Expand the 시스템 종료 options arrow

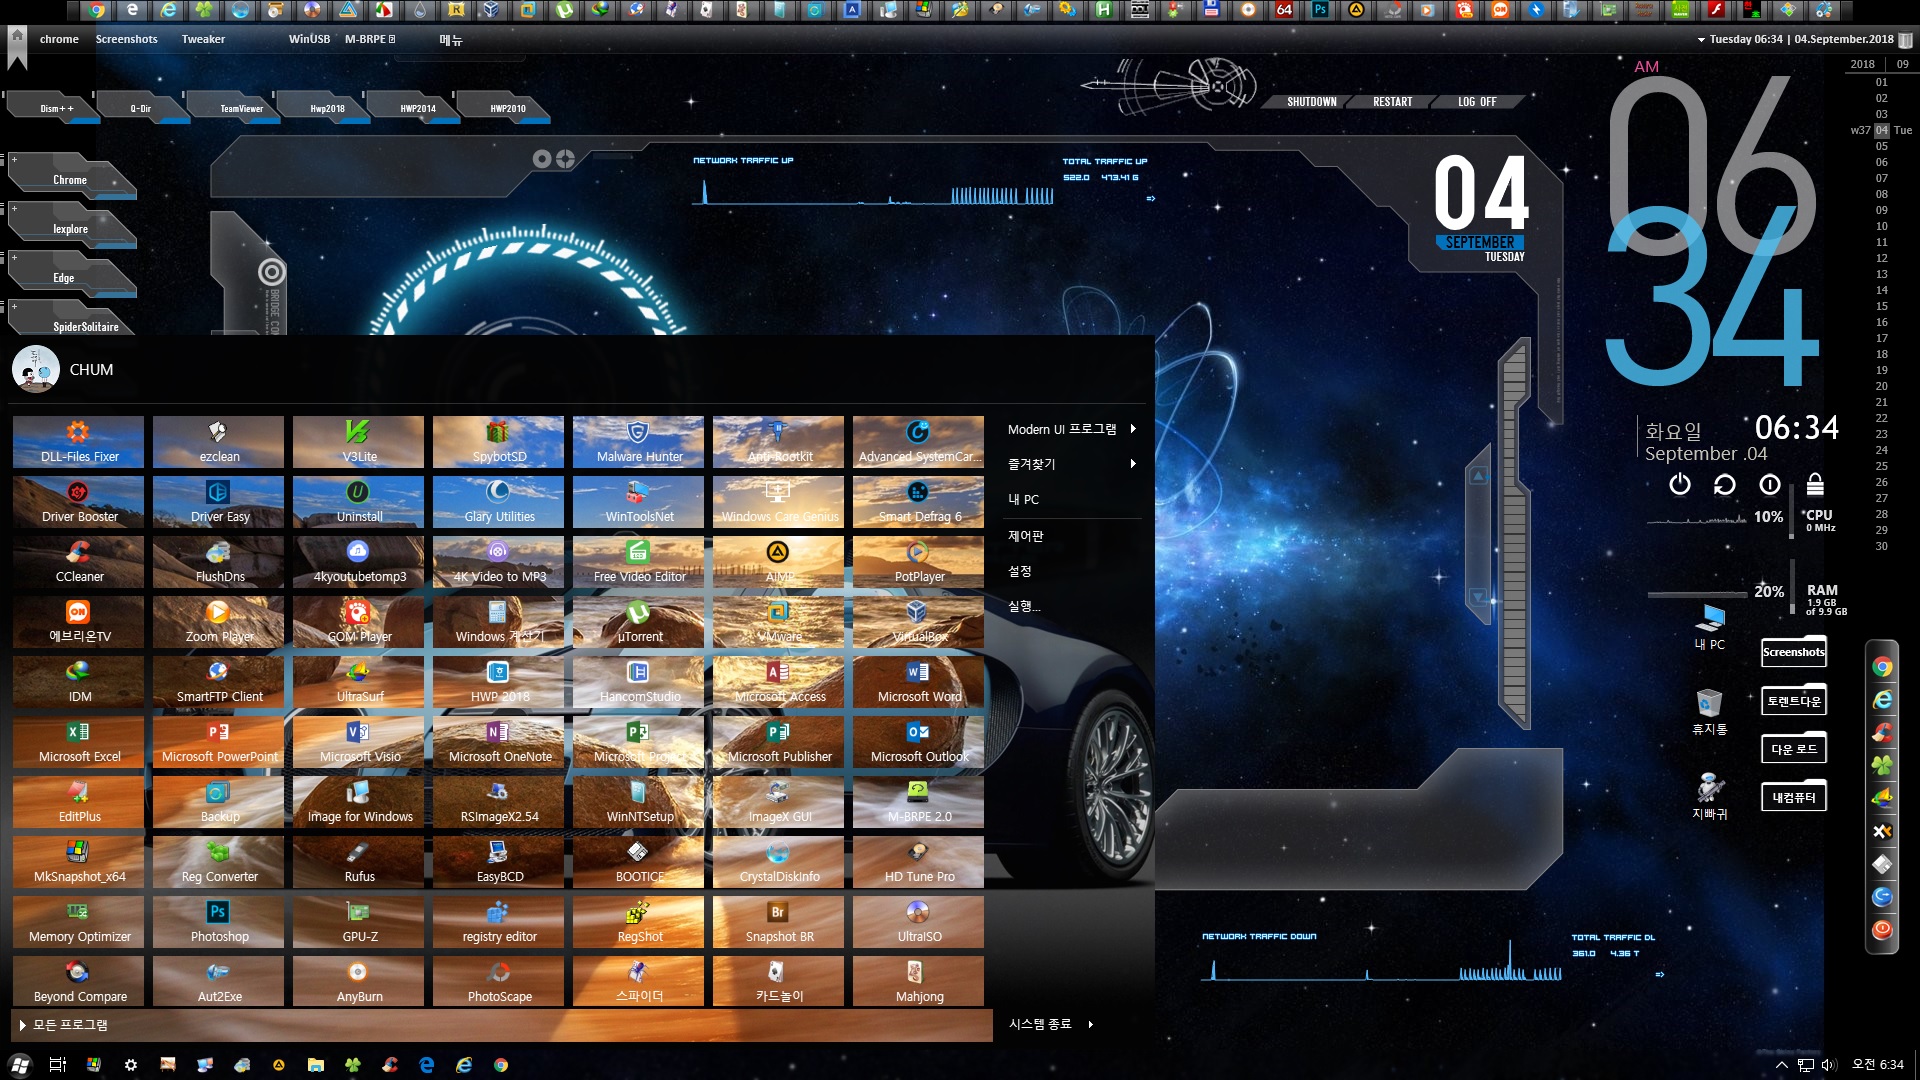[x=1091, y=1024]
